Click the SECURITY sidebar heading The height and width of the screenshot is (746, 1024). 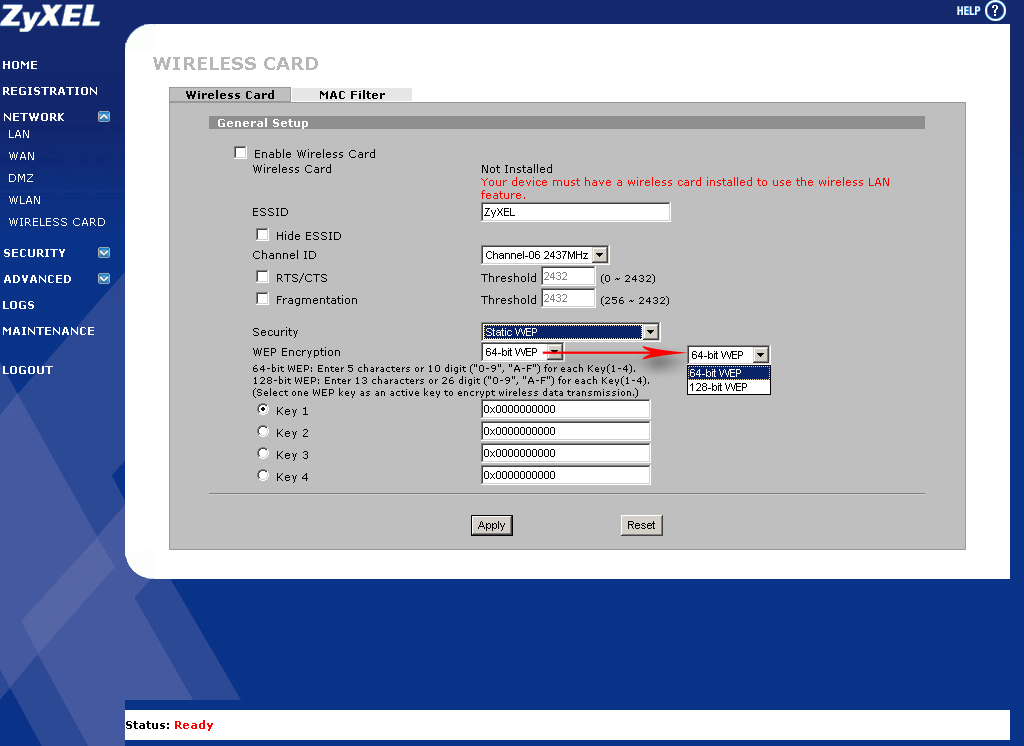click(x=35, y=253)
